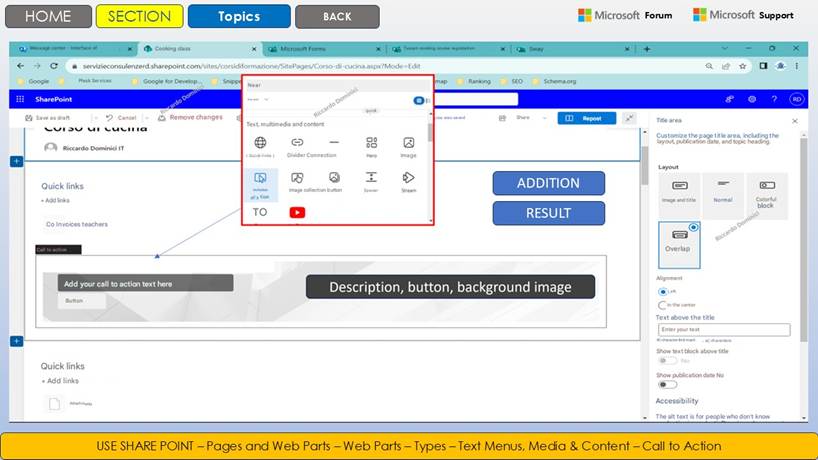Open a new browser tab

[x=647, y=49]
